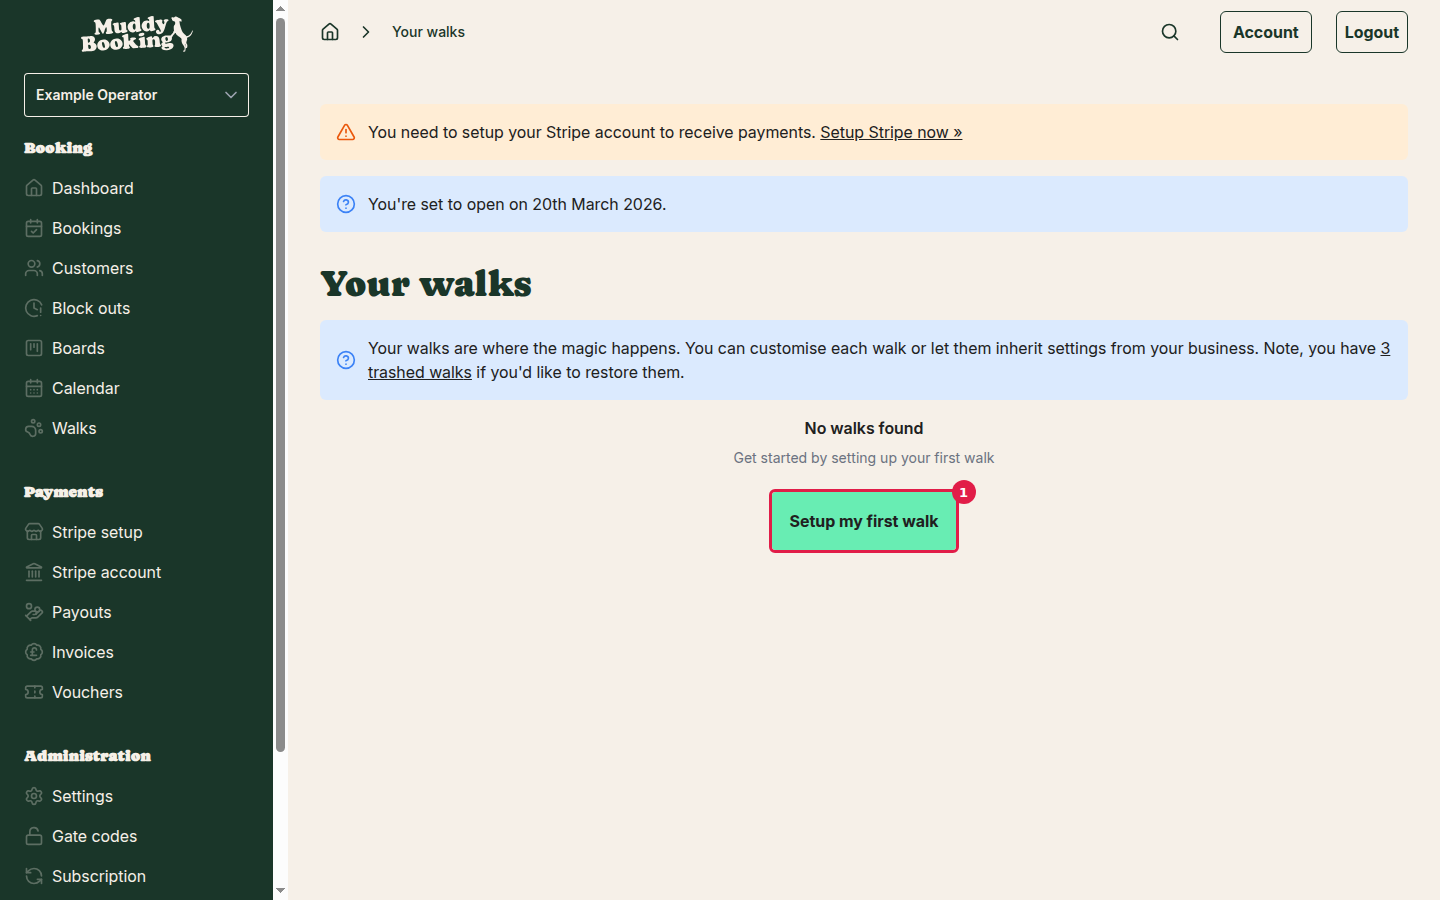This screenshot has width=1440, height=900.
Task: Click the Vouchers ticket icon
Action: (x=33, y=692)
